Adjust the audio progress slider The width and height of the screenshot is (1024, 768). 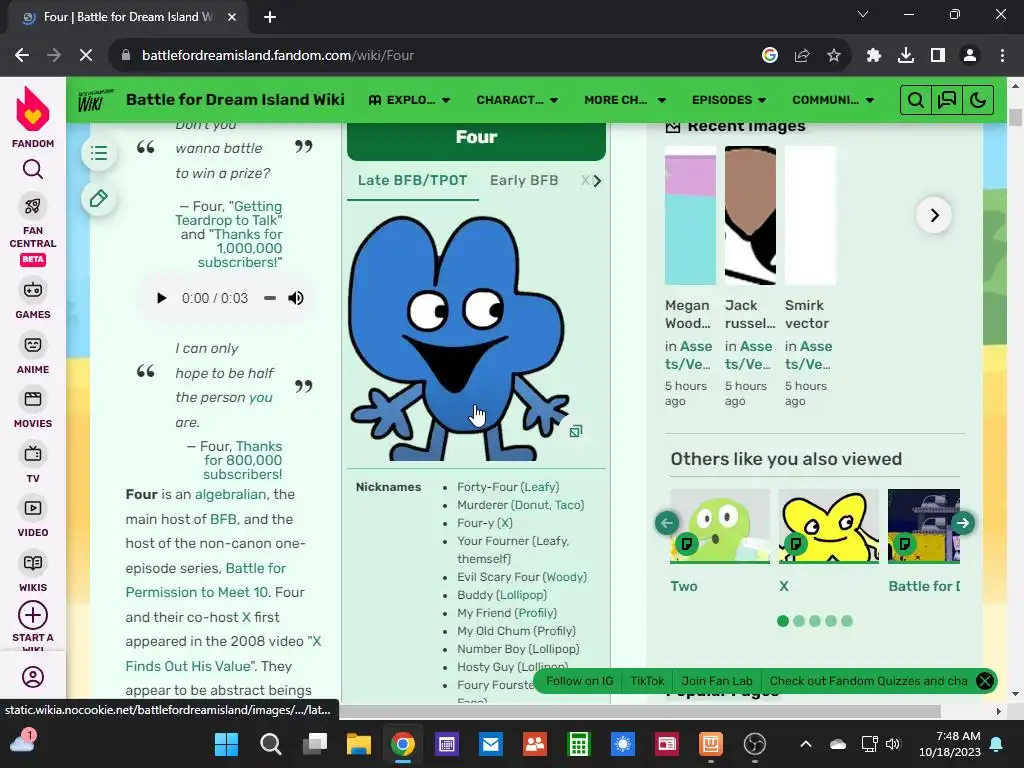click(x=270, y=298)
